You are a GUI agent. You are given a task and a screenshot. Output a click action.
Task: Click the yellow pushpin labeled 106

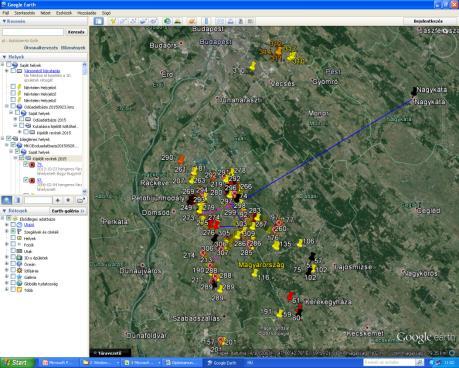(300, 243)
